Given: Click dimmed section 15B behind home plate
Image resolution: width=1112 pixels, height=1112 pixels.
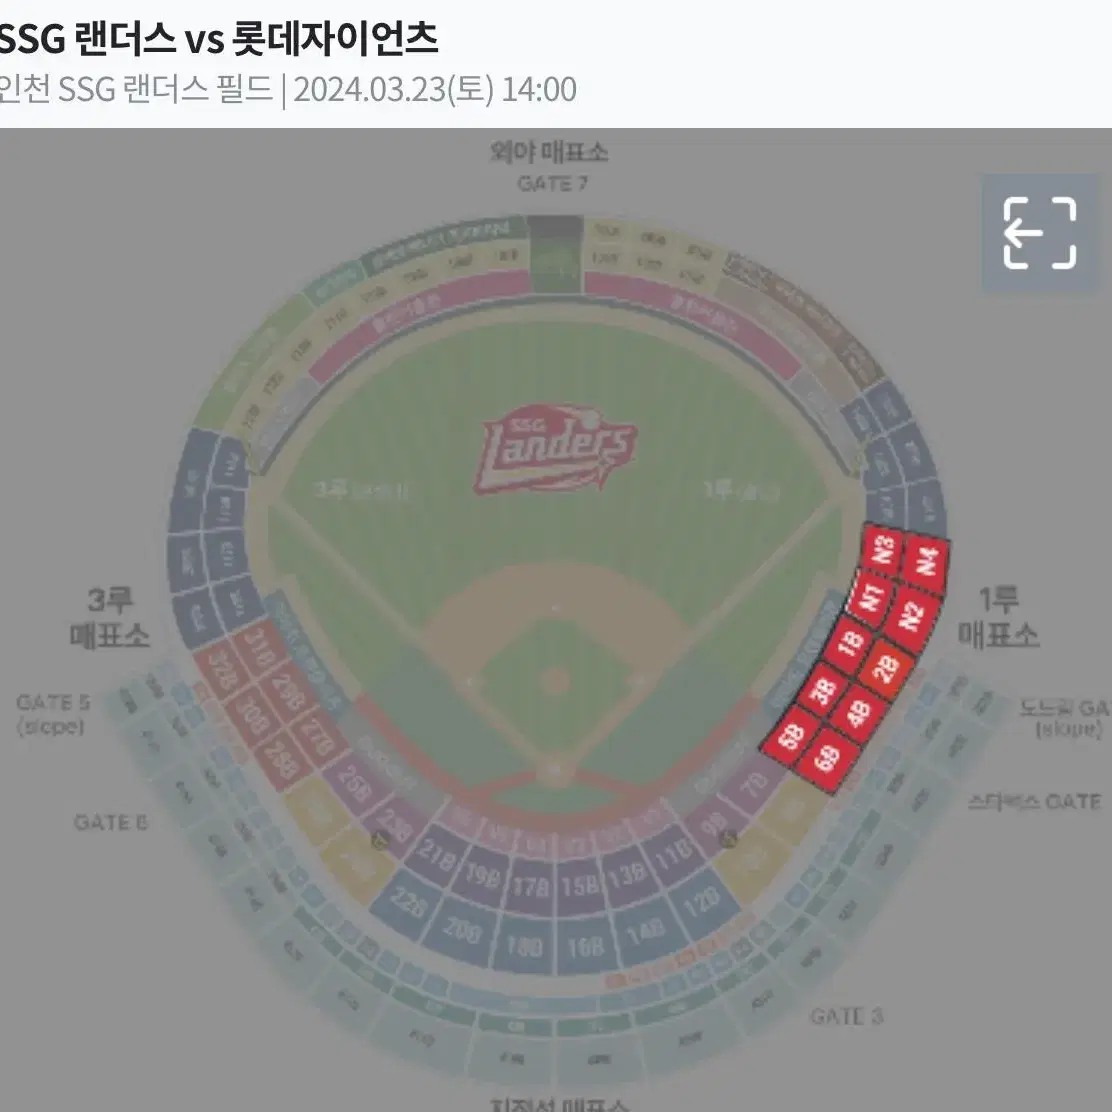Looking at the screenshot, I should 580,886.
